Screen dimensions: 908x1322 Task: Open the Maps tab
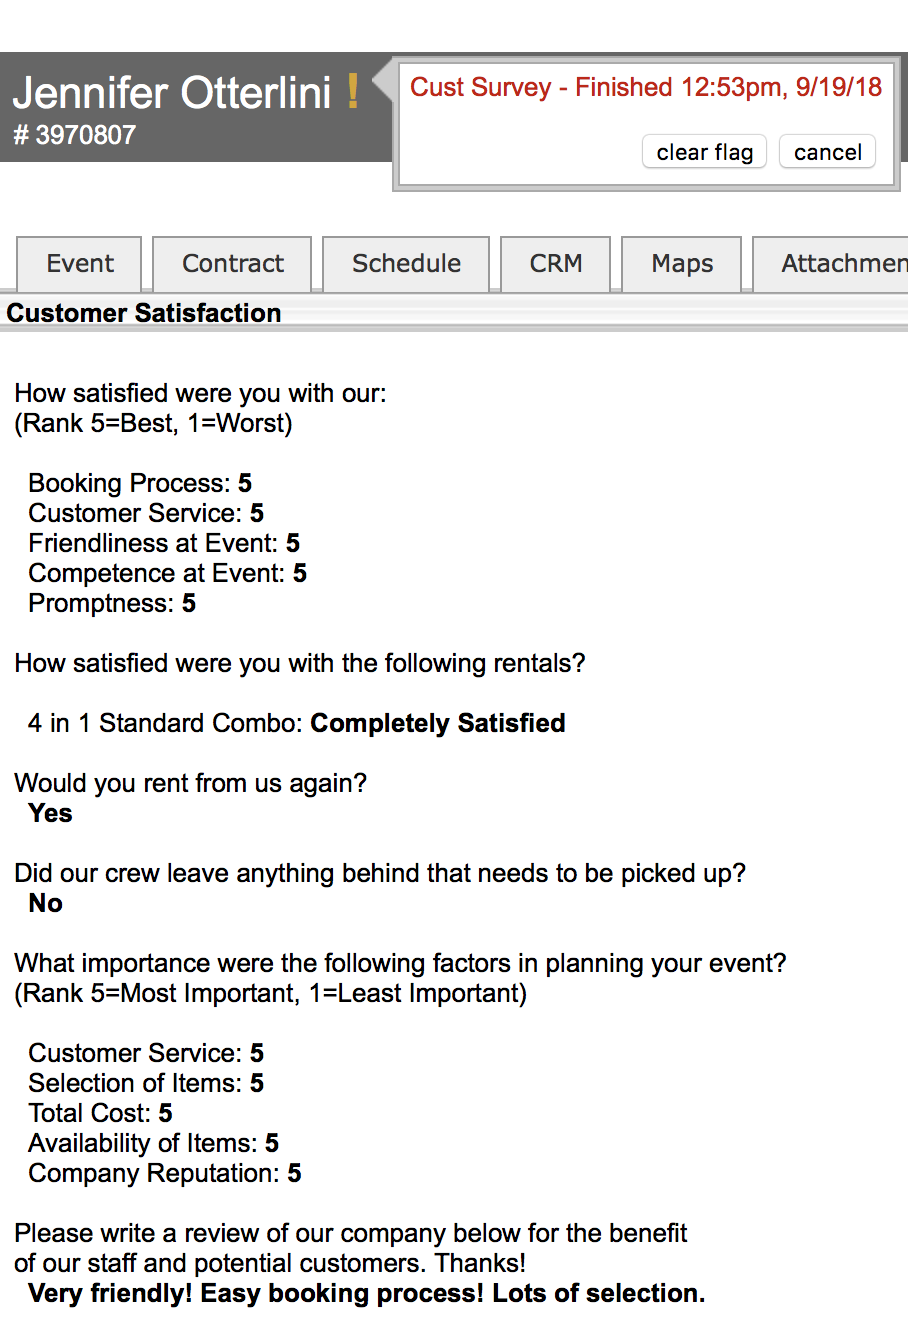click(682, 264)
